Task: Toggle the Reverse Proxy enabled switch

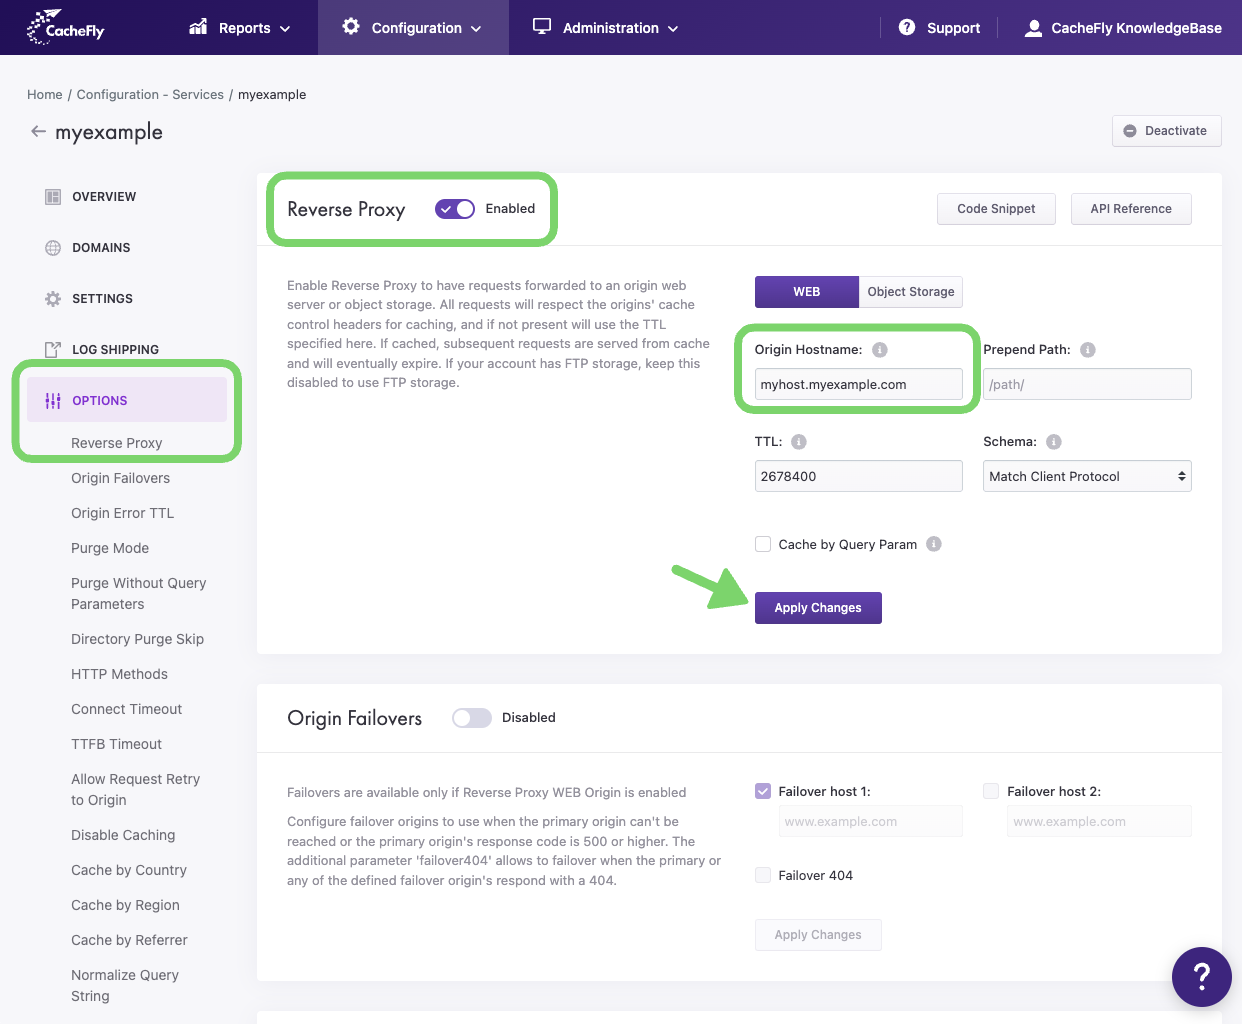Action: tap(455, 209)
